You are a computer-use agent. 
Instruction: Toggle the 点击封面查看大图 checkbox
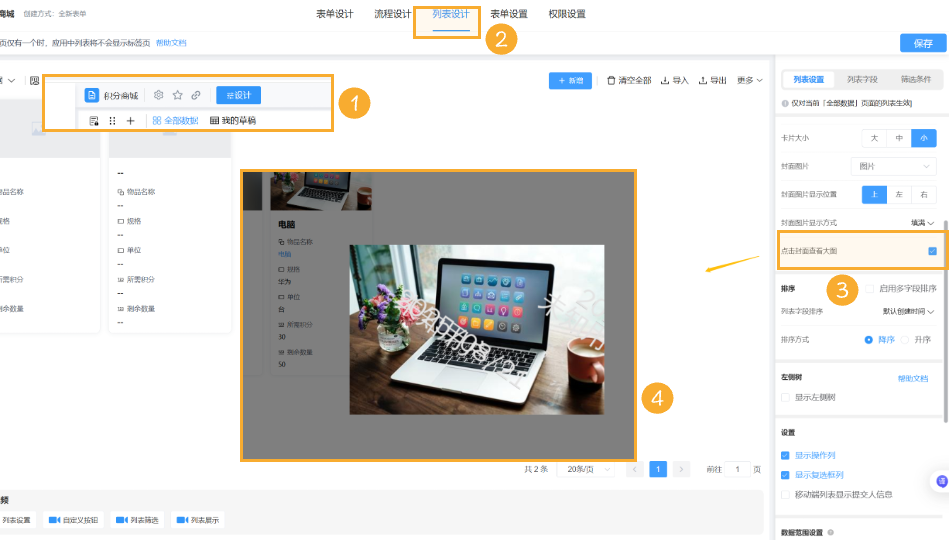tap(932, 251)
